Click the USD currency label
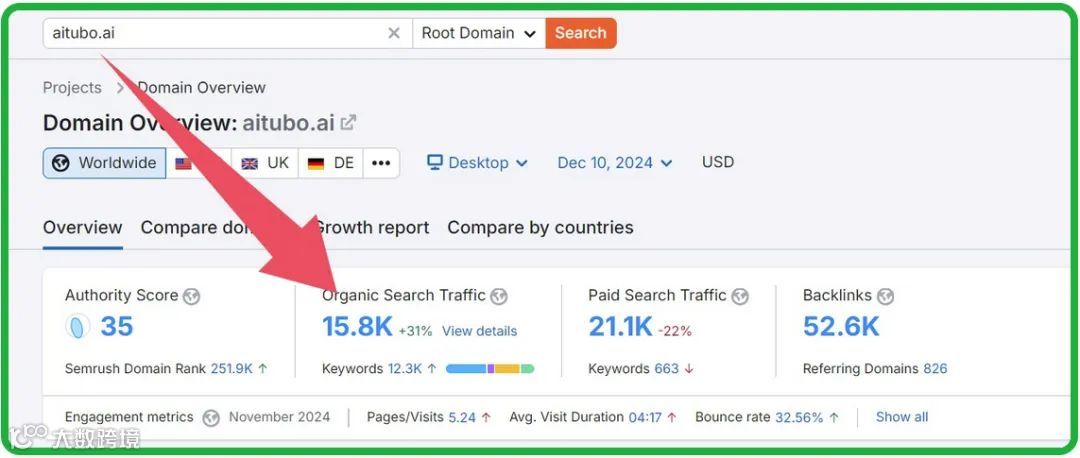Image resolution: width=1080 pixels, height=458 pixels. click(718, 163)
